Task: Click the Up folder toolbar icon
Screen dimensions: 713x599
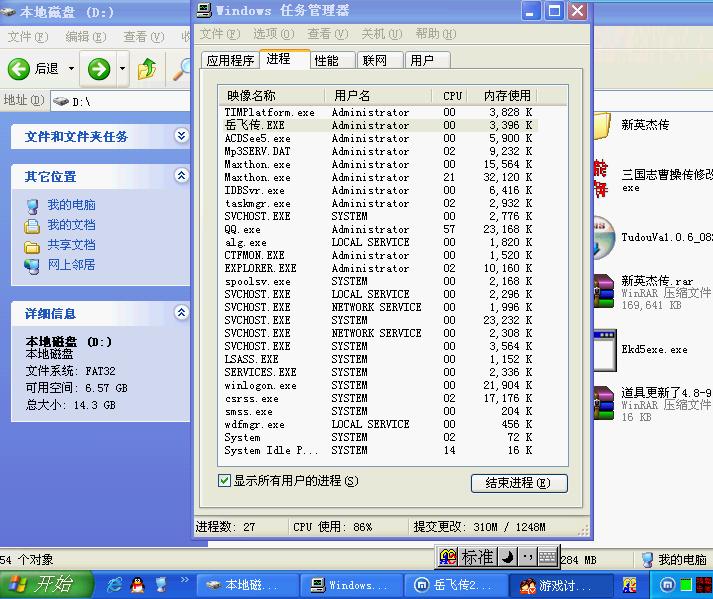Action: (147, 68)
